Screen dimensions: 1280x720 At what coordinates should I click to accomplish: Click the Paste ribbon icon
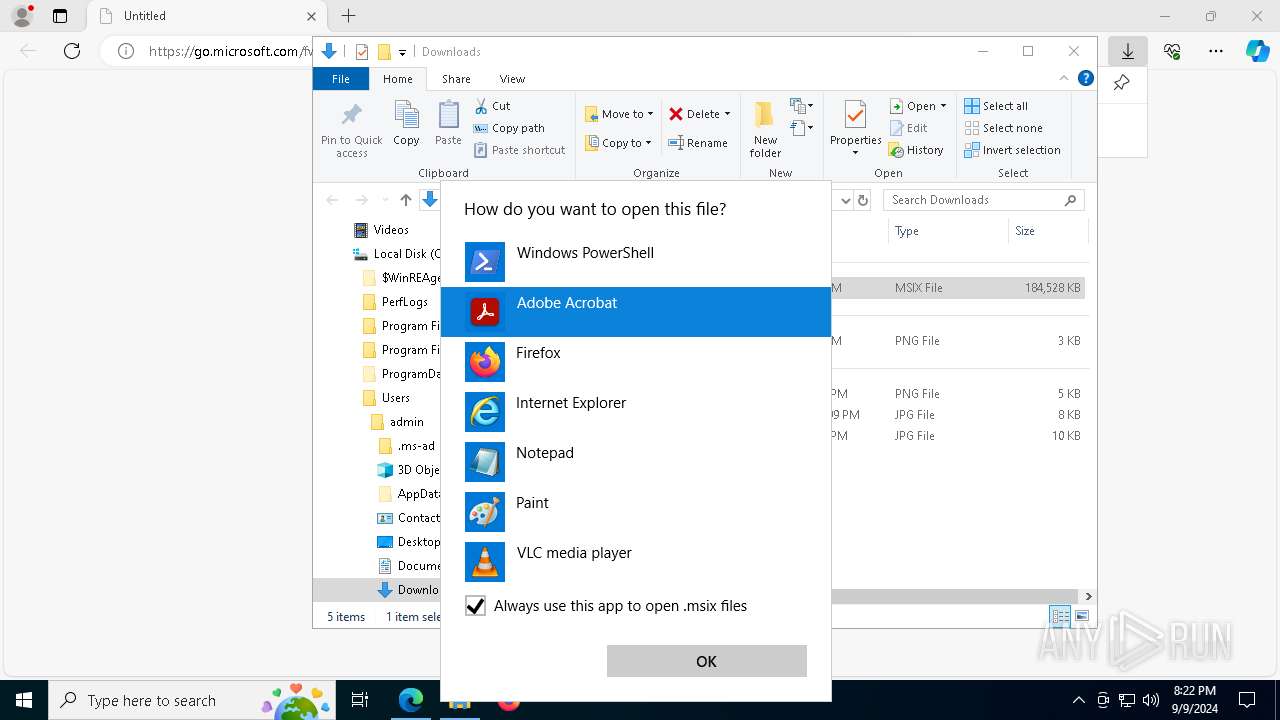tap(448, 124)
